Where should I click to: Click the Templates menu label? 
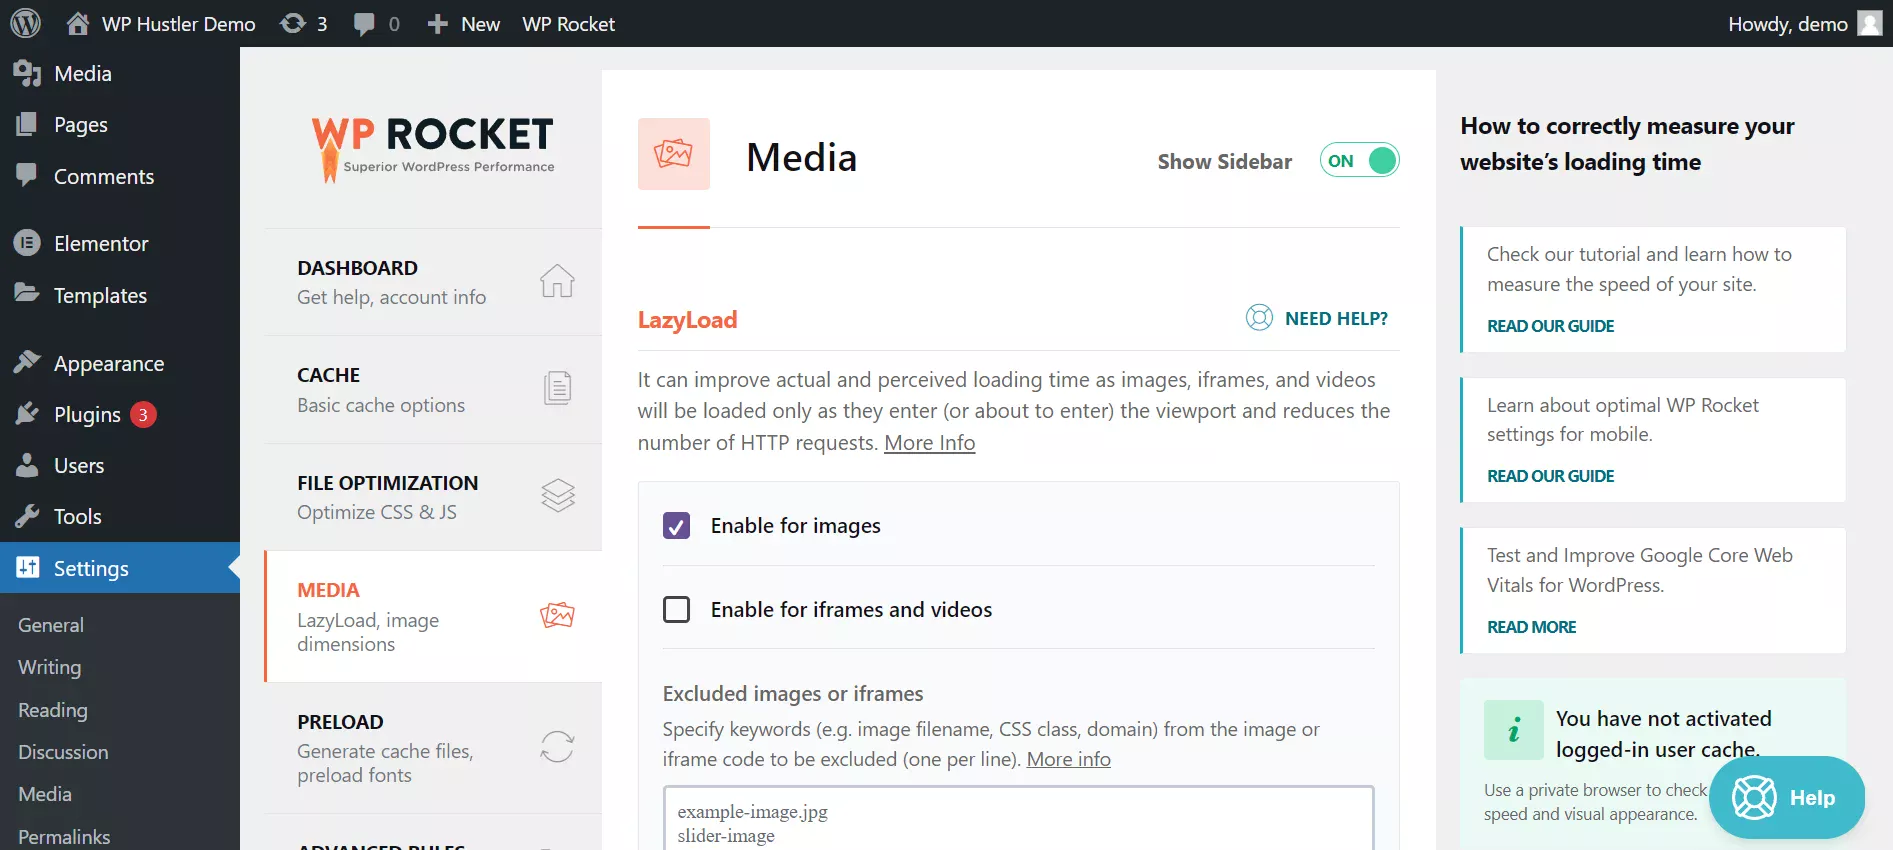tap(100, 295)
